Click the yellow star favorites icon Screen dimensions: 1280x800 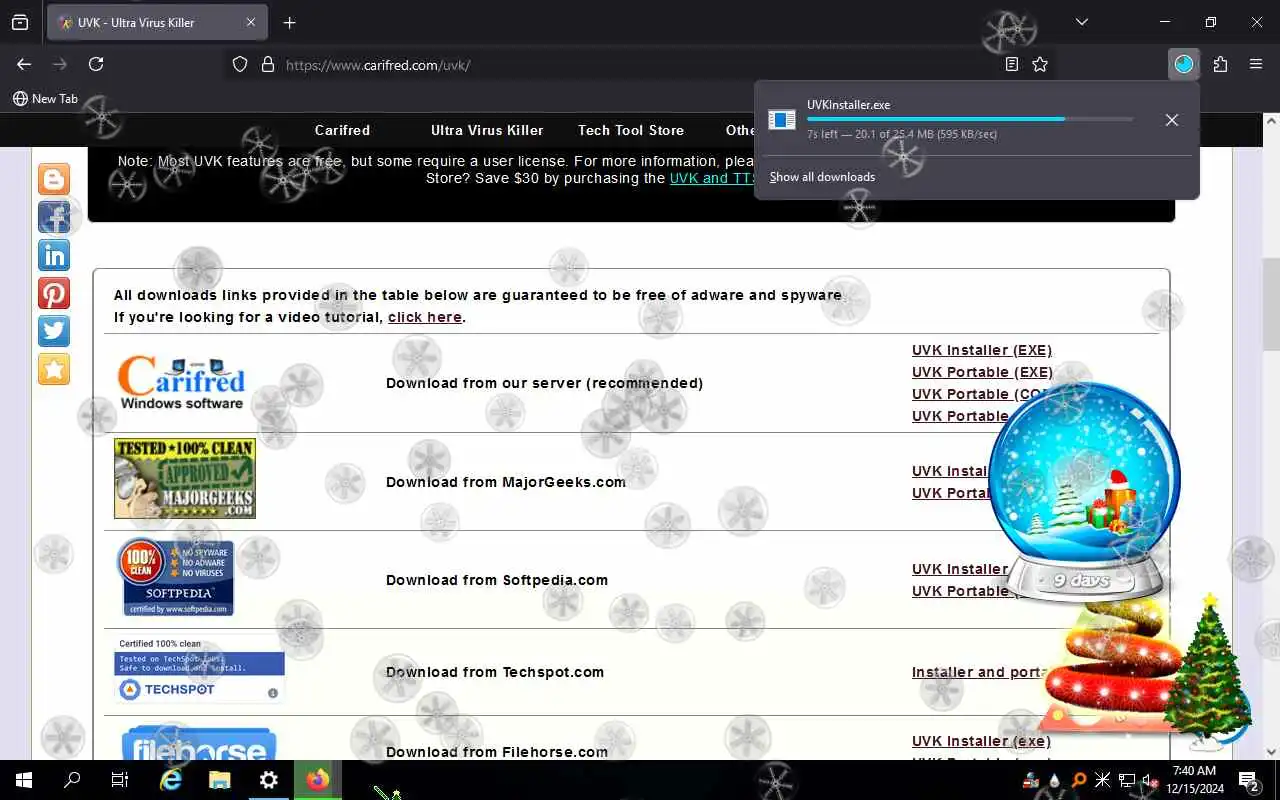point(54,369)
